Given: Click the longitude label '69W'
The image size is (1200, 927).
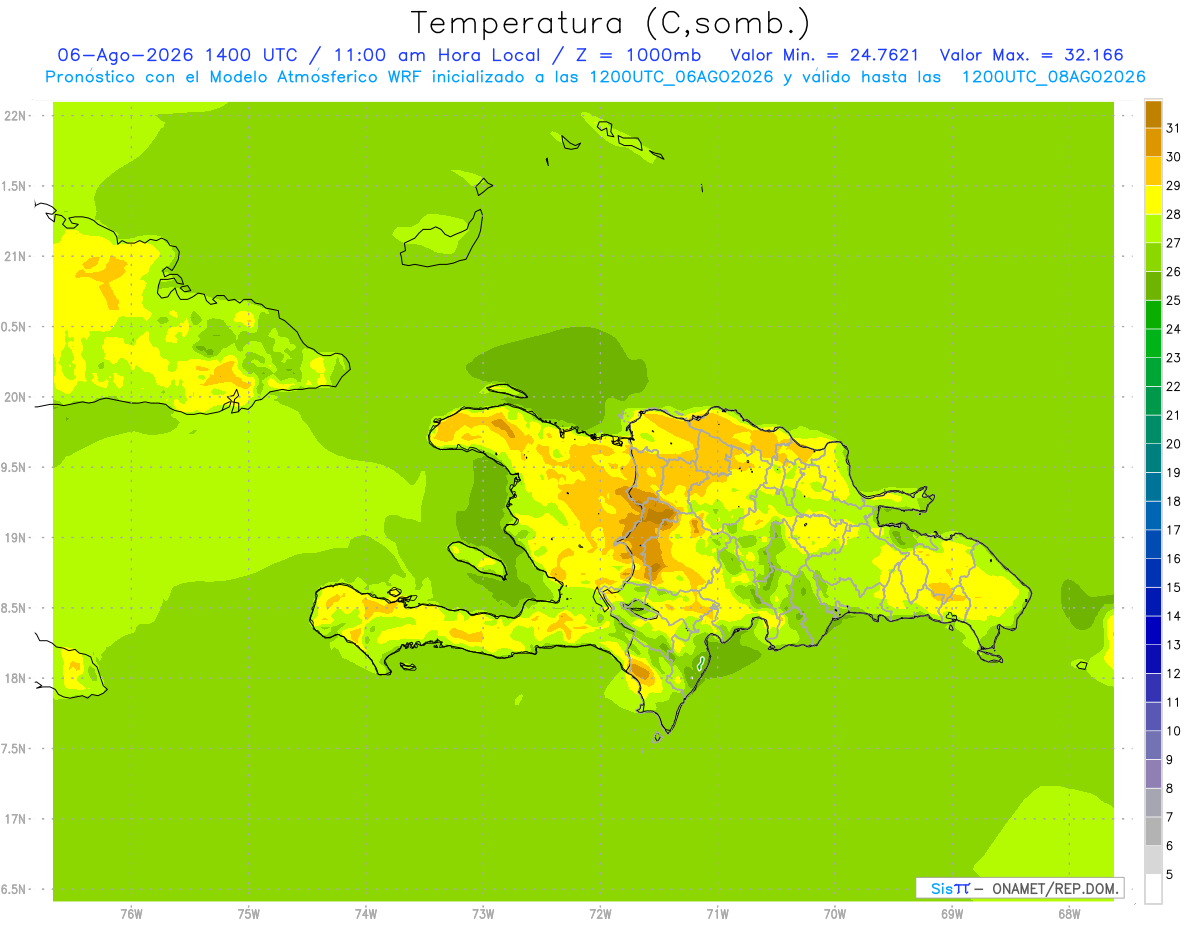Looking at the screenshot, I should [x=952, y=914].
